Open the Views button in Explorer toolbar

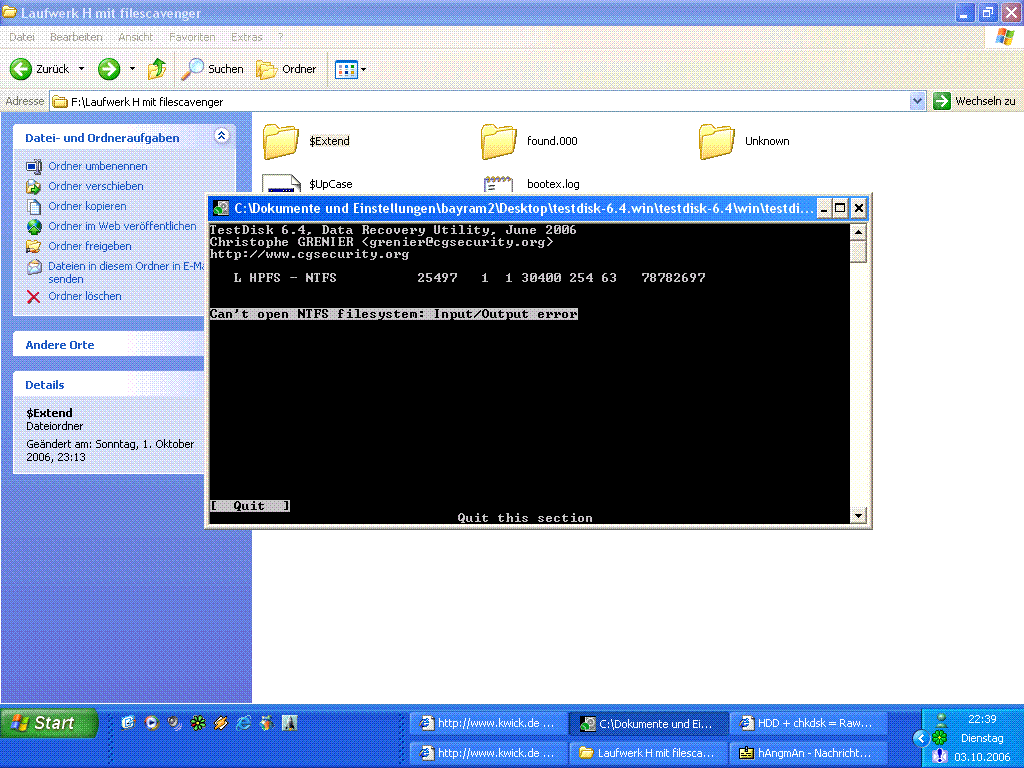pos(345,69)
